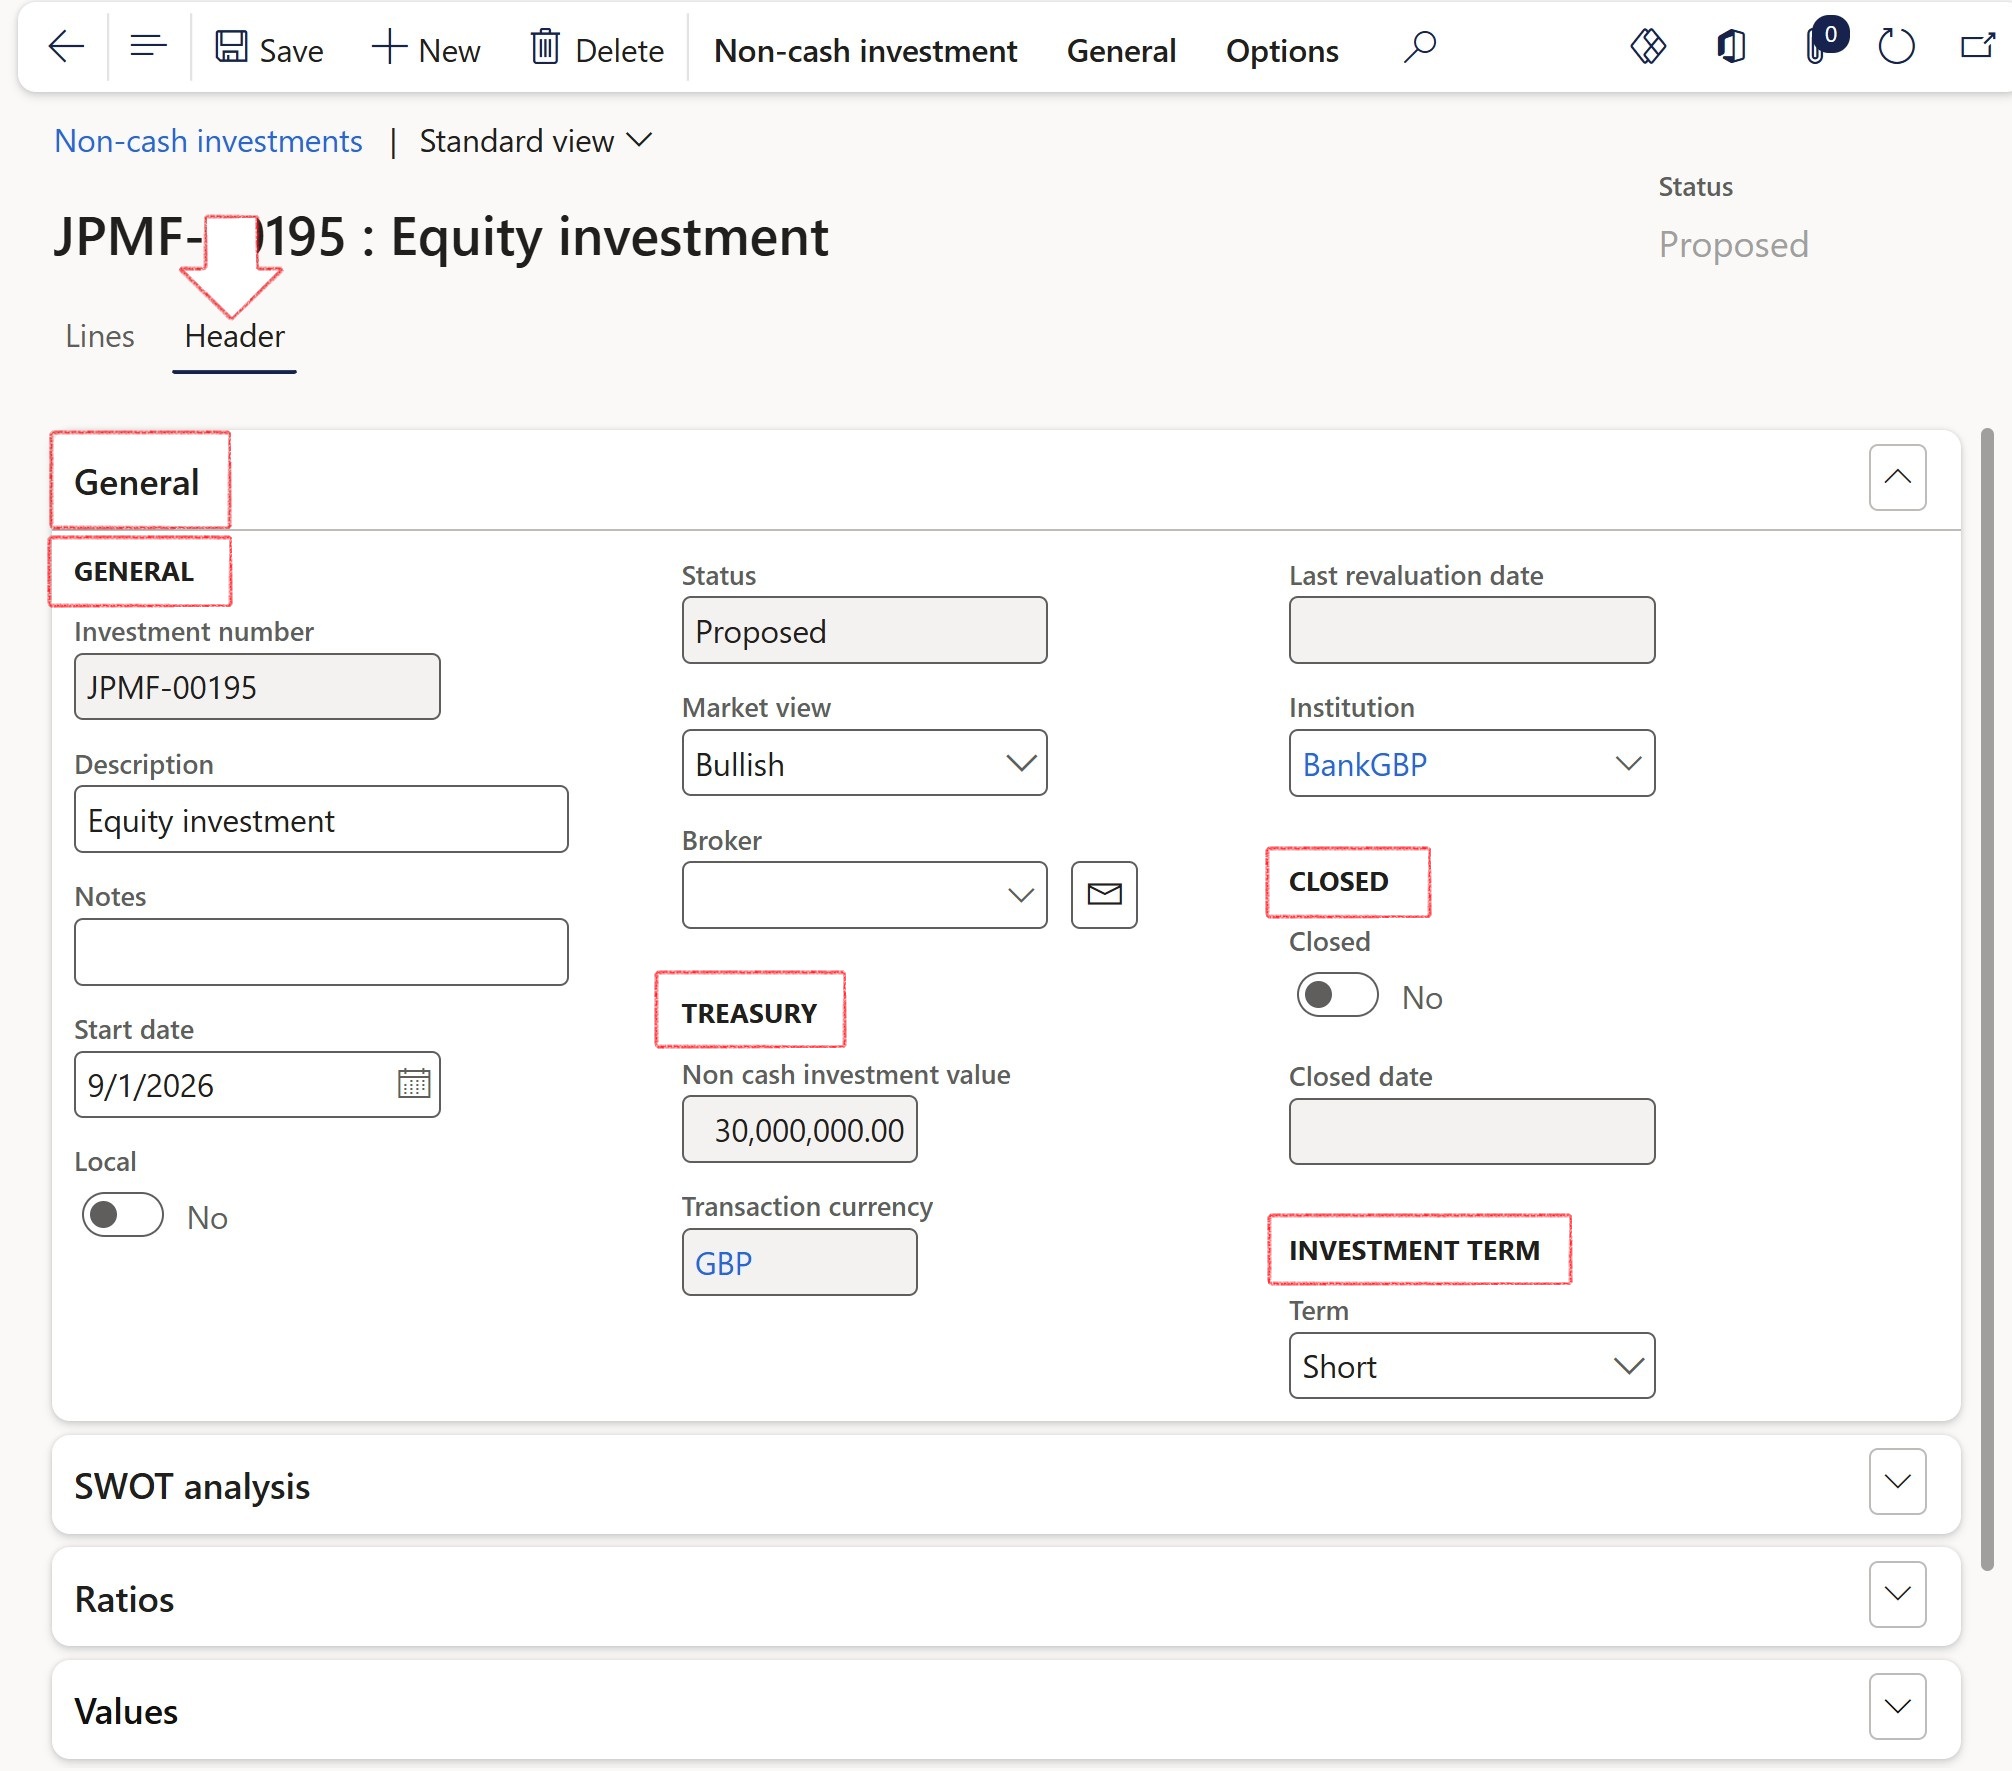Delete the record via Delete button
The image size is (2012, 1771).
(597, 49)
